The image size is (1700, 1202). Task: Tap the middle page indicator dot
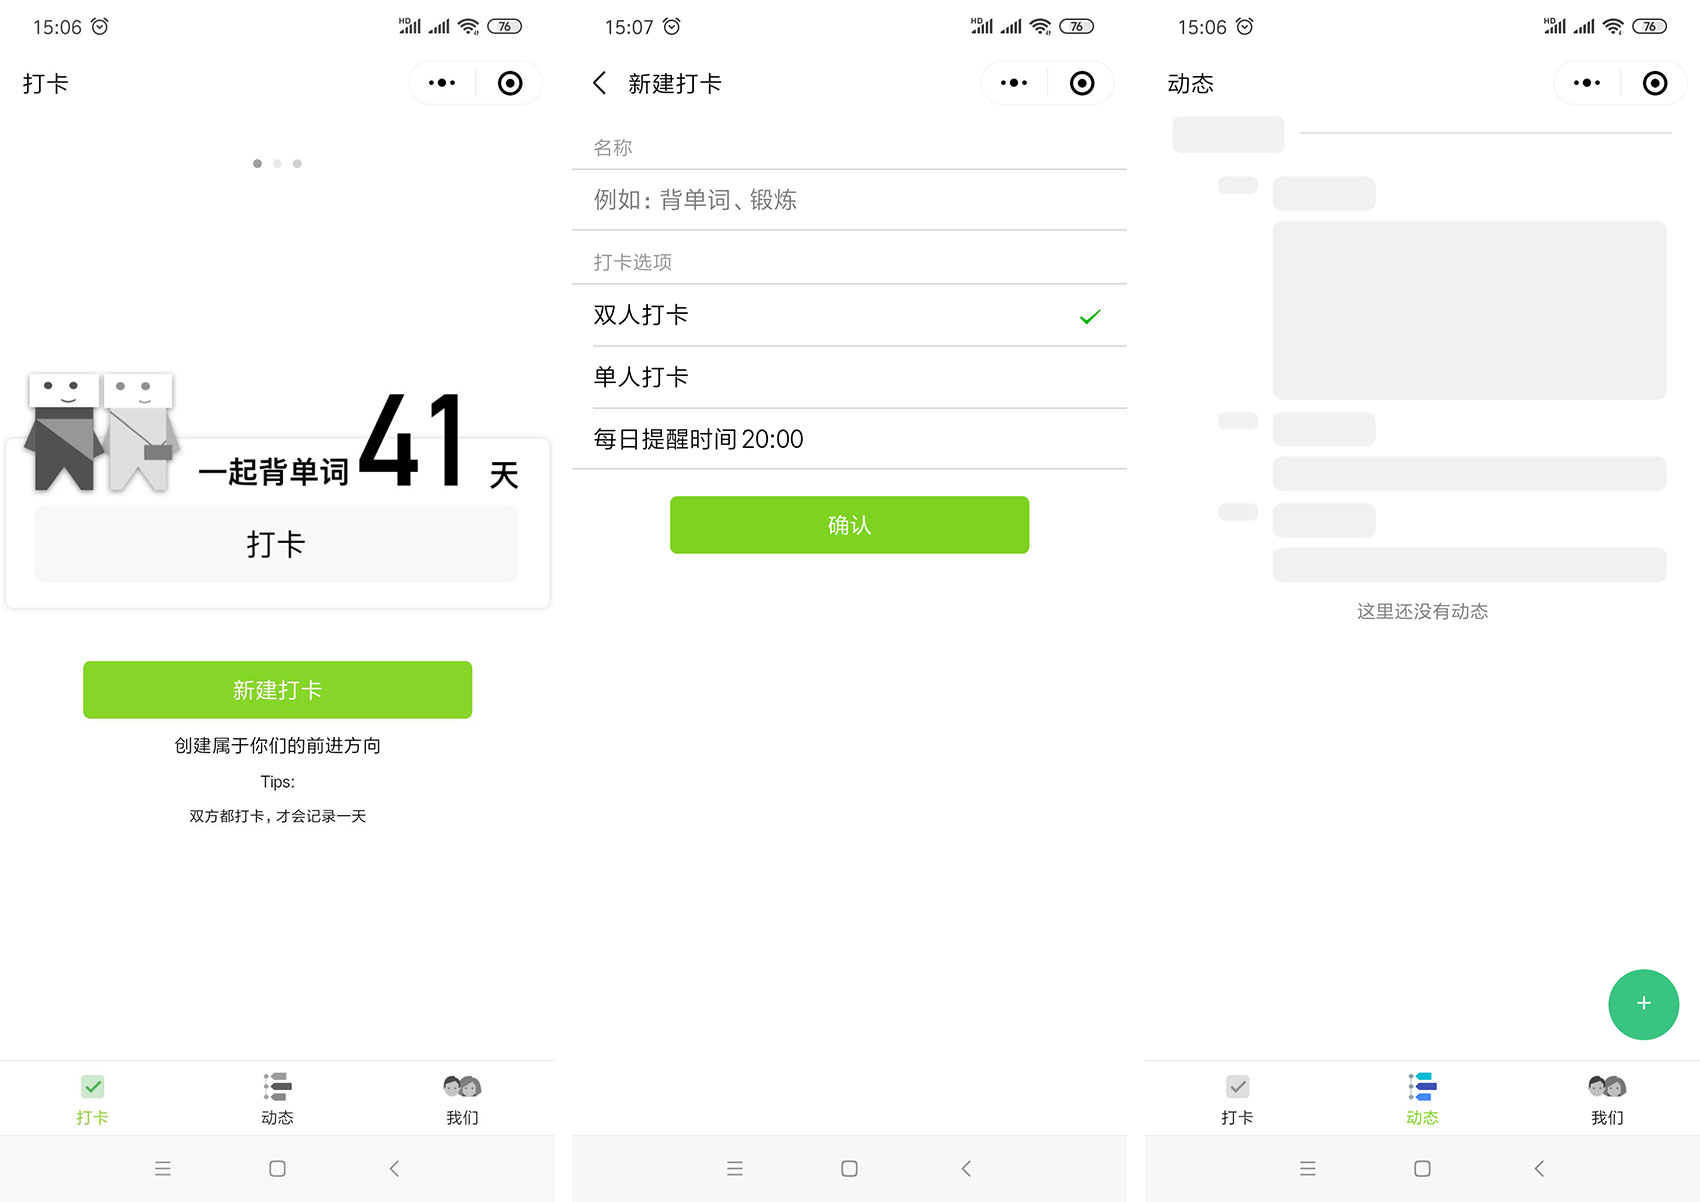(277, 163)
